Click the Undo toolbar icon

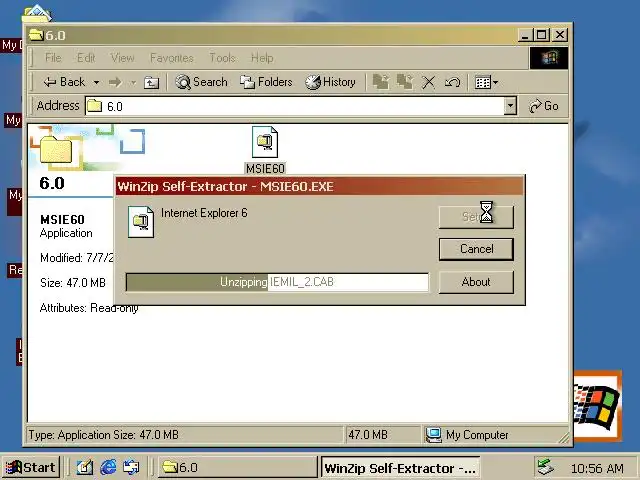point(452,82)
